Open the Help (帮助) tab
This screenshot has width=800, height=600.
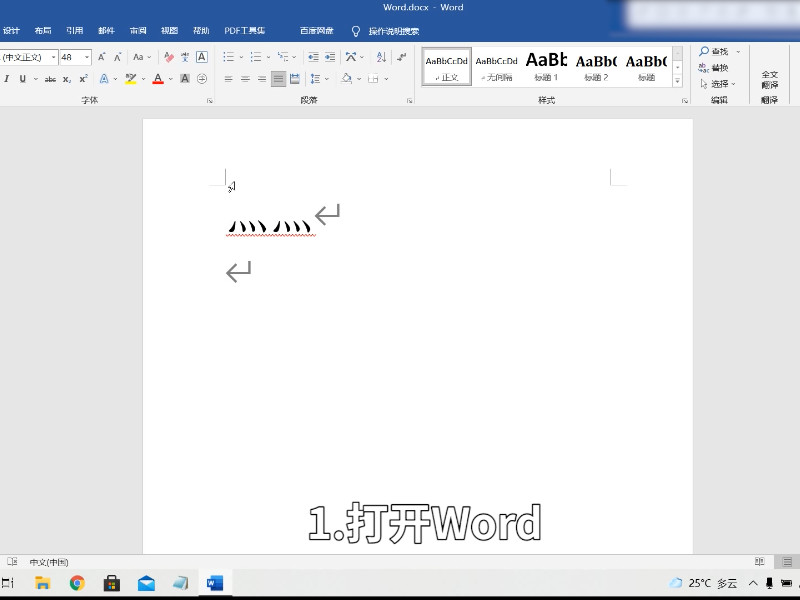201,31
